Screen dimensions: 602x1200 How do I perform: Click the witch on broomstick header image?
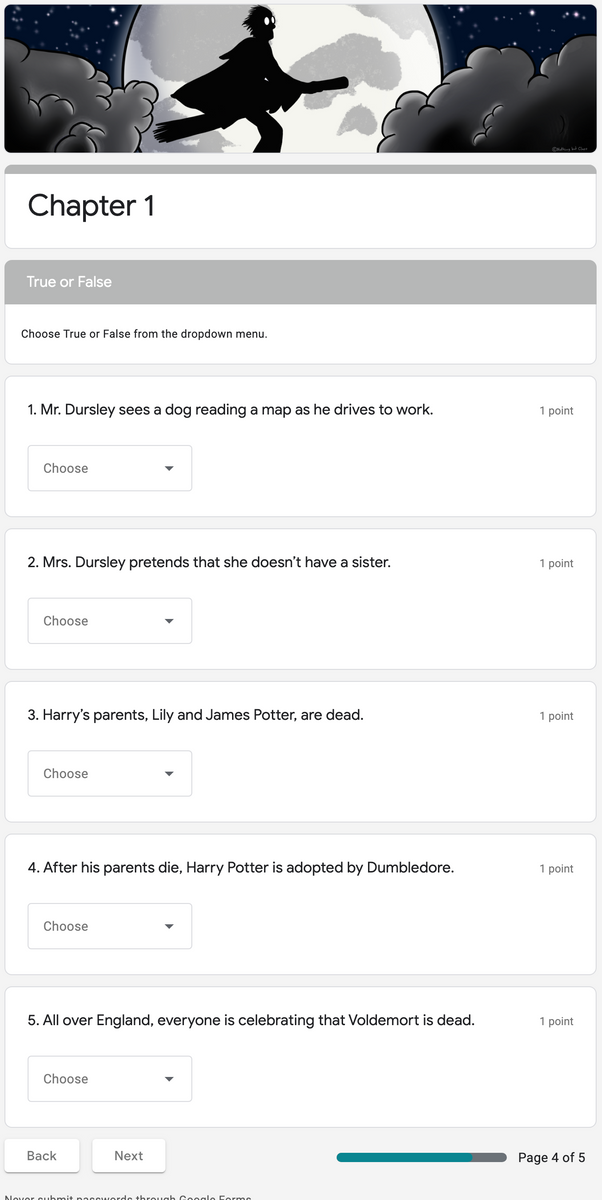(300, 77)
